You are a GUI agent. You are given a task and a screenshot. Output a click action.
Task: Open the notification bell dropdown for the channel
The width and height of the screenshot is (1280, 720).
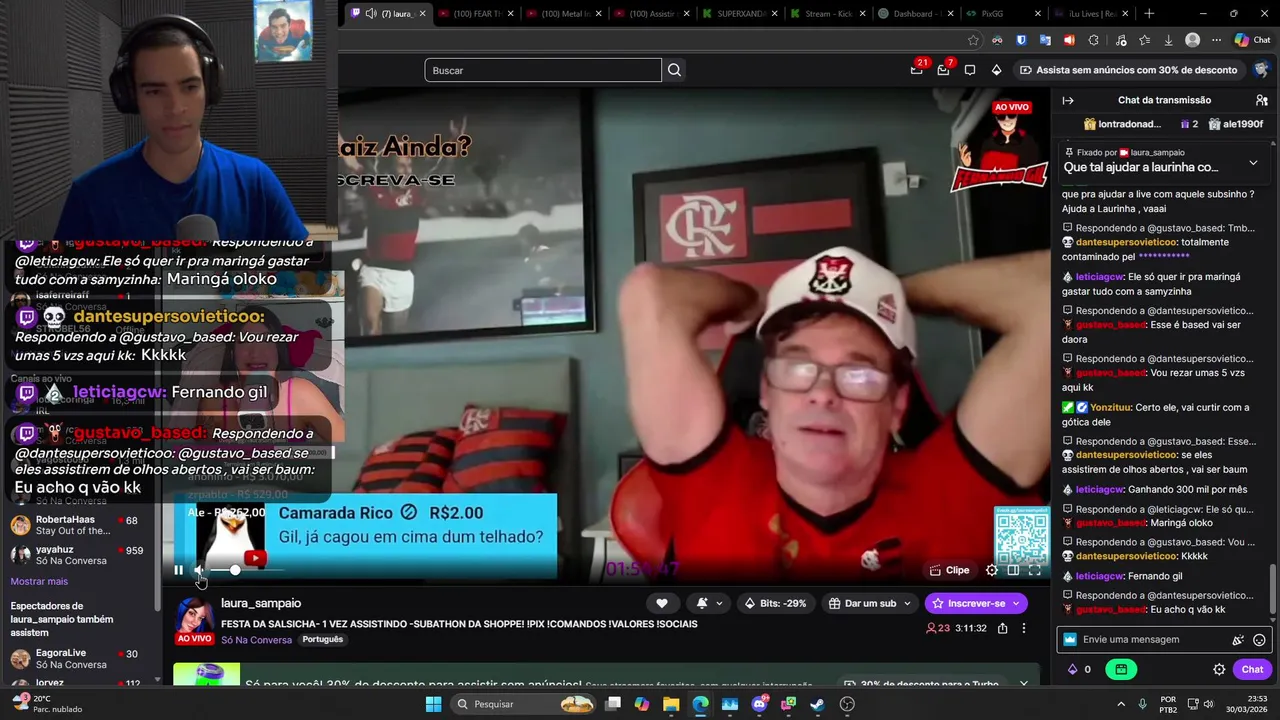click(x=709, y=603)
